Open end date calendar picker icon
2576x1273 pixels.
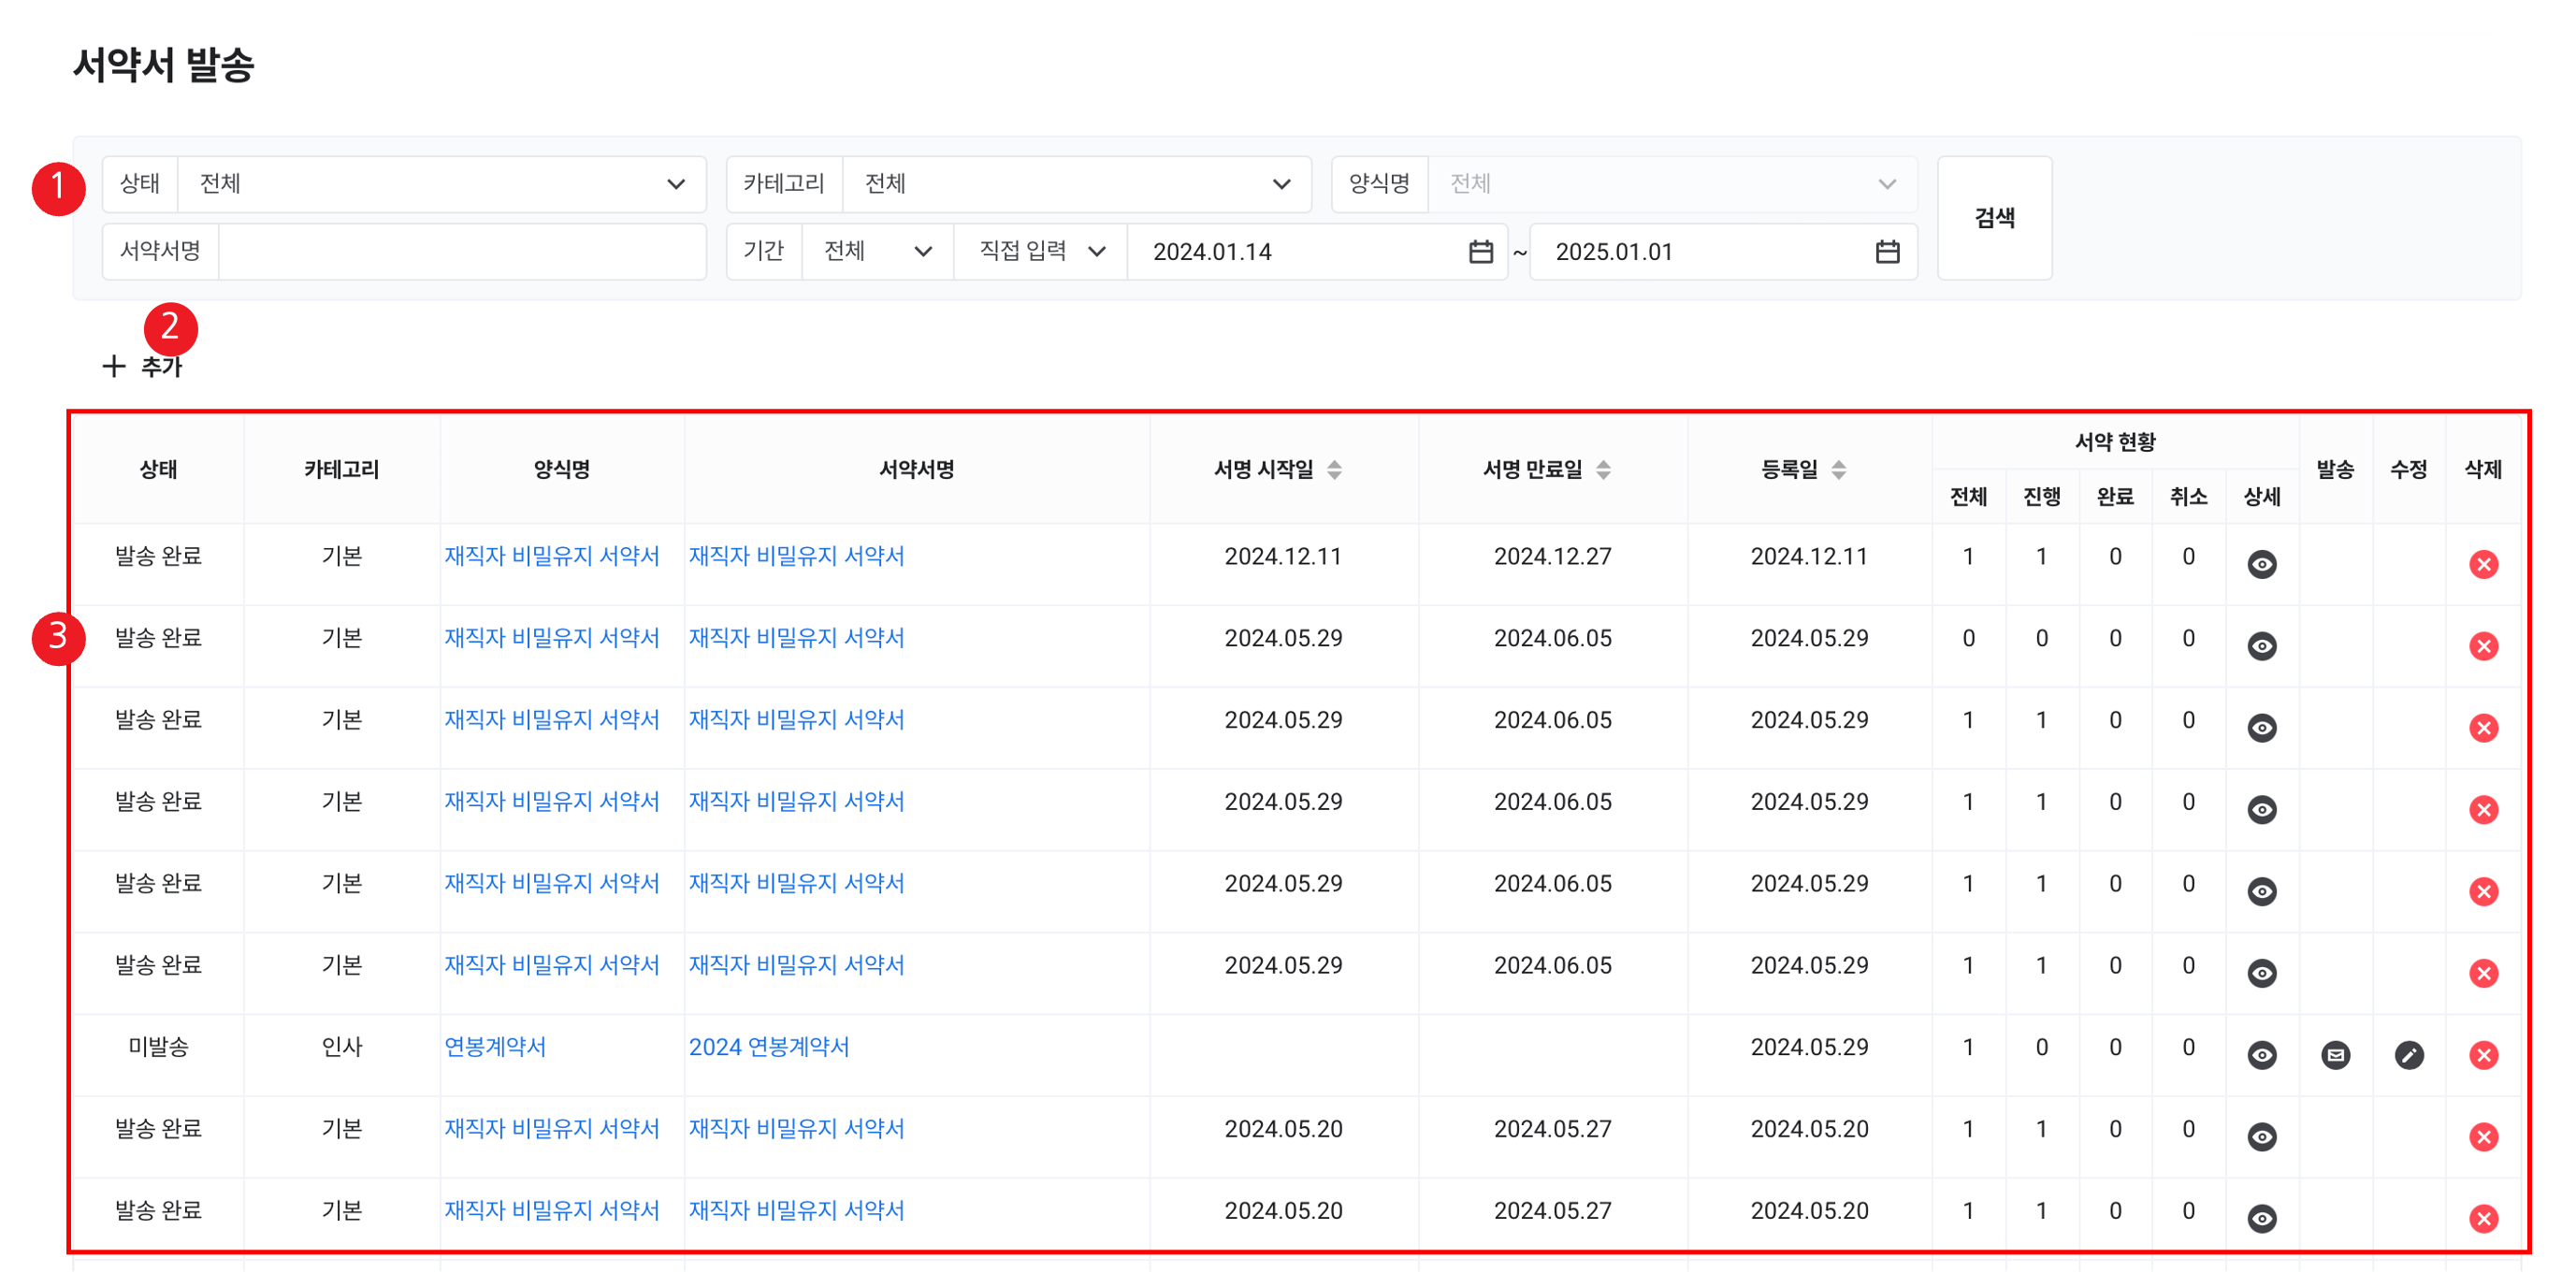1887,252
